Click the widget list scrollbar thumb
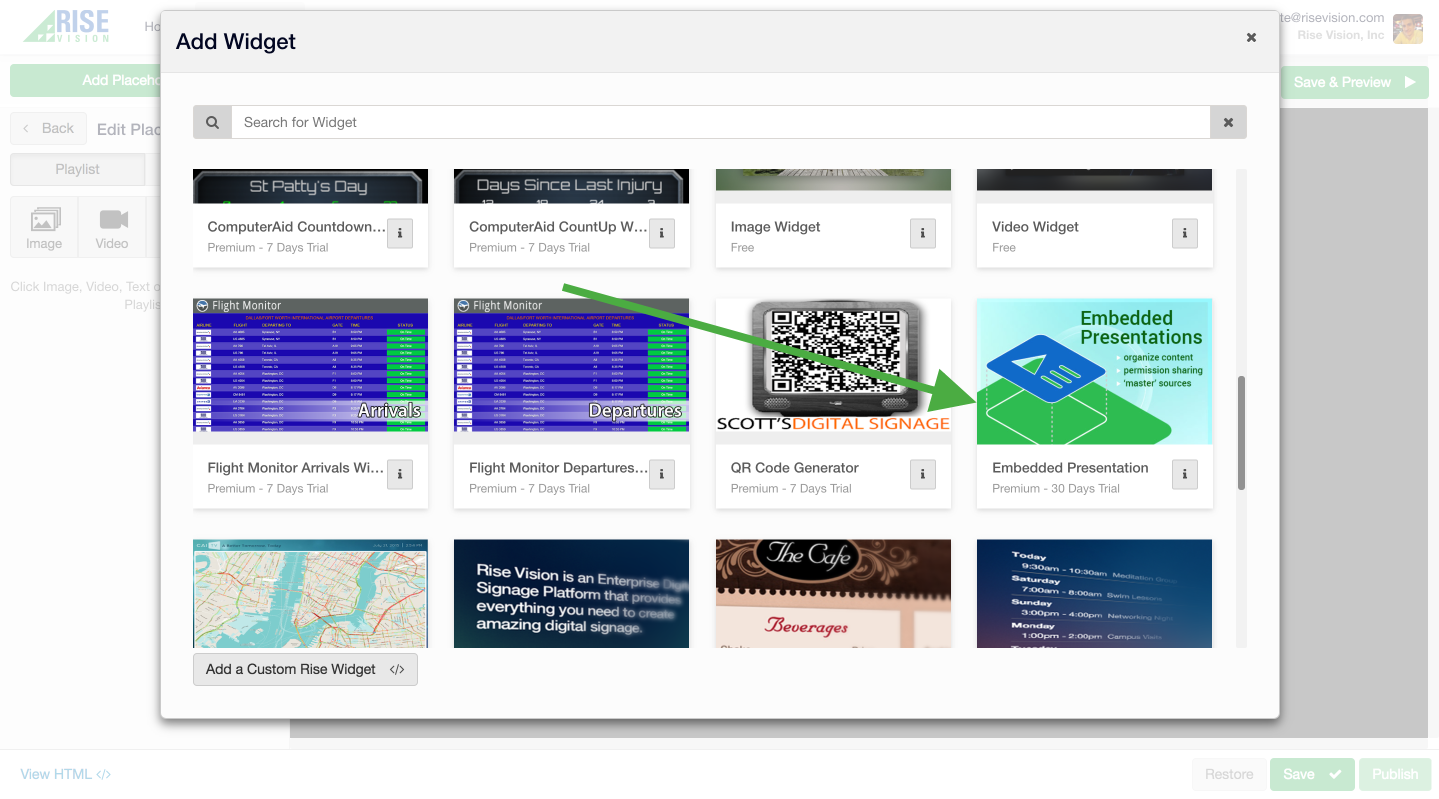This screenshot has height=799, width=1439. point(1242,433)
